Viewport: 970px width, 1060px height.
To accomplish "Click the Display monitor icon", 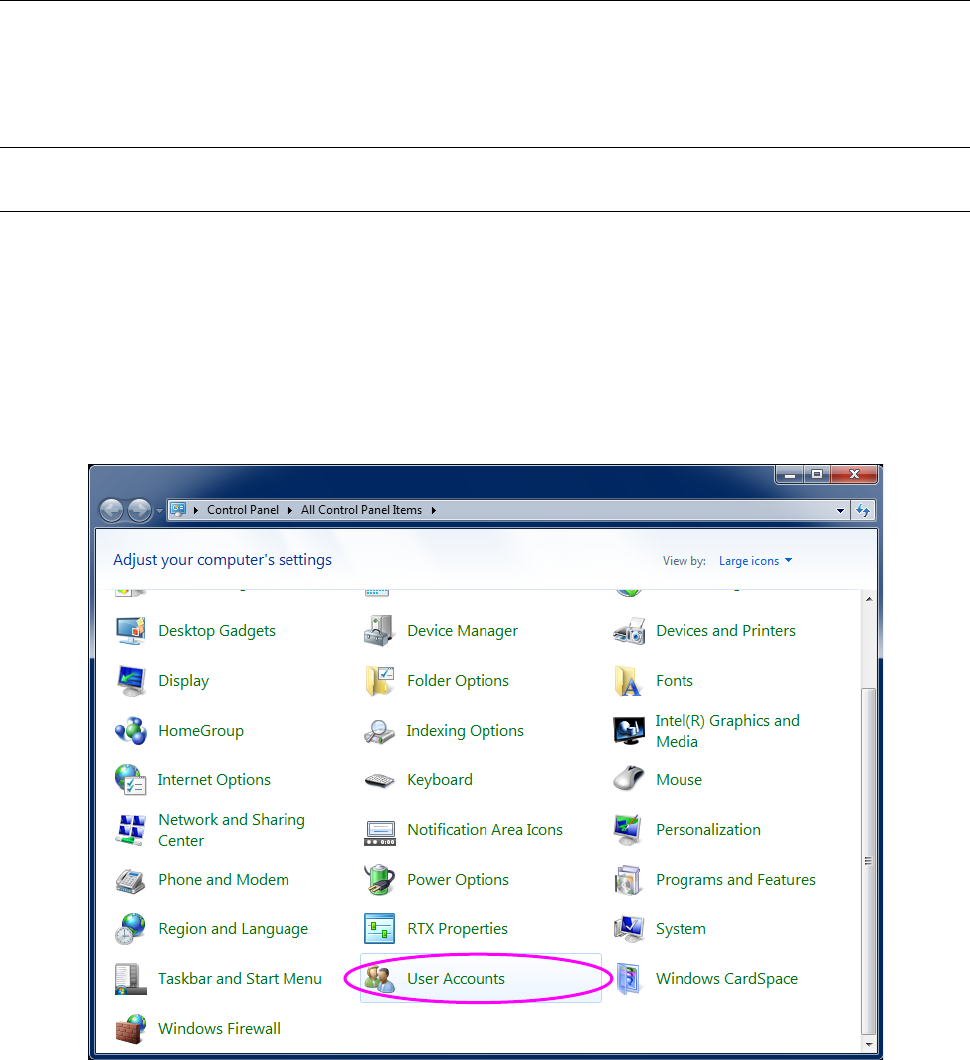I will point(130,681).
